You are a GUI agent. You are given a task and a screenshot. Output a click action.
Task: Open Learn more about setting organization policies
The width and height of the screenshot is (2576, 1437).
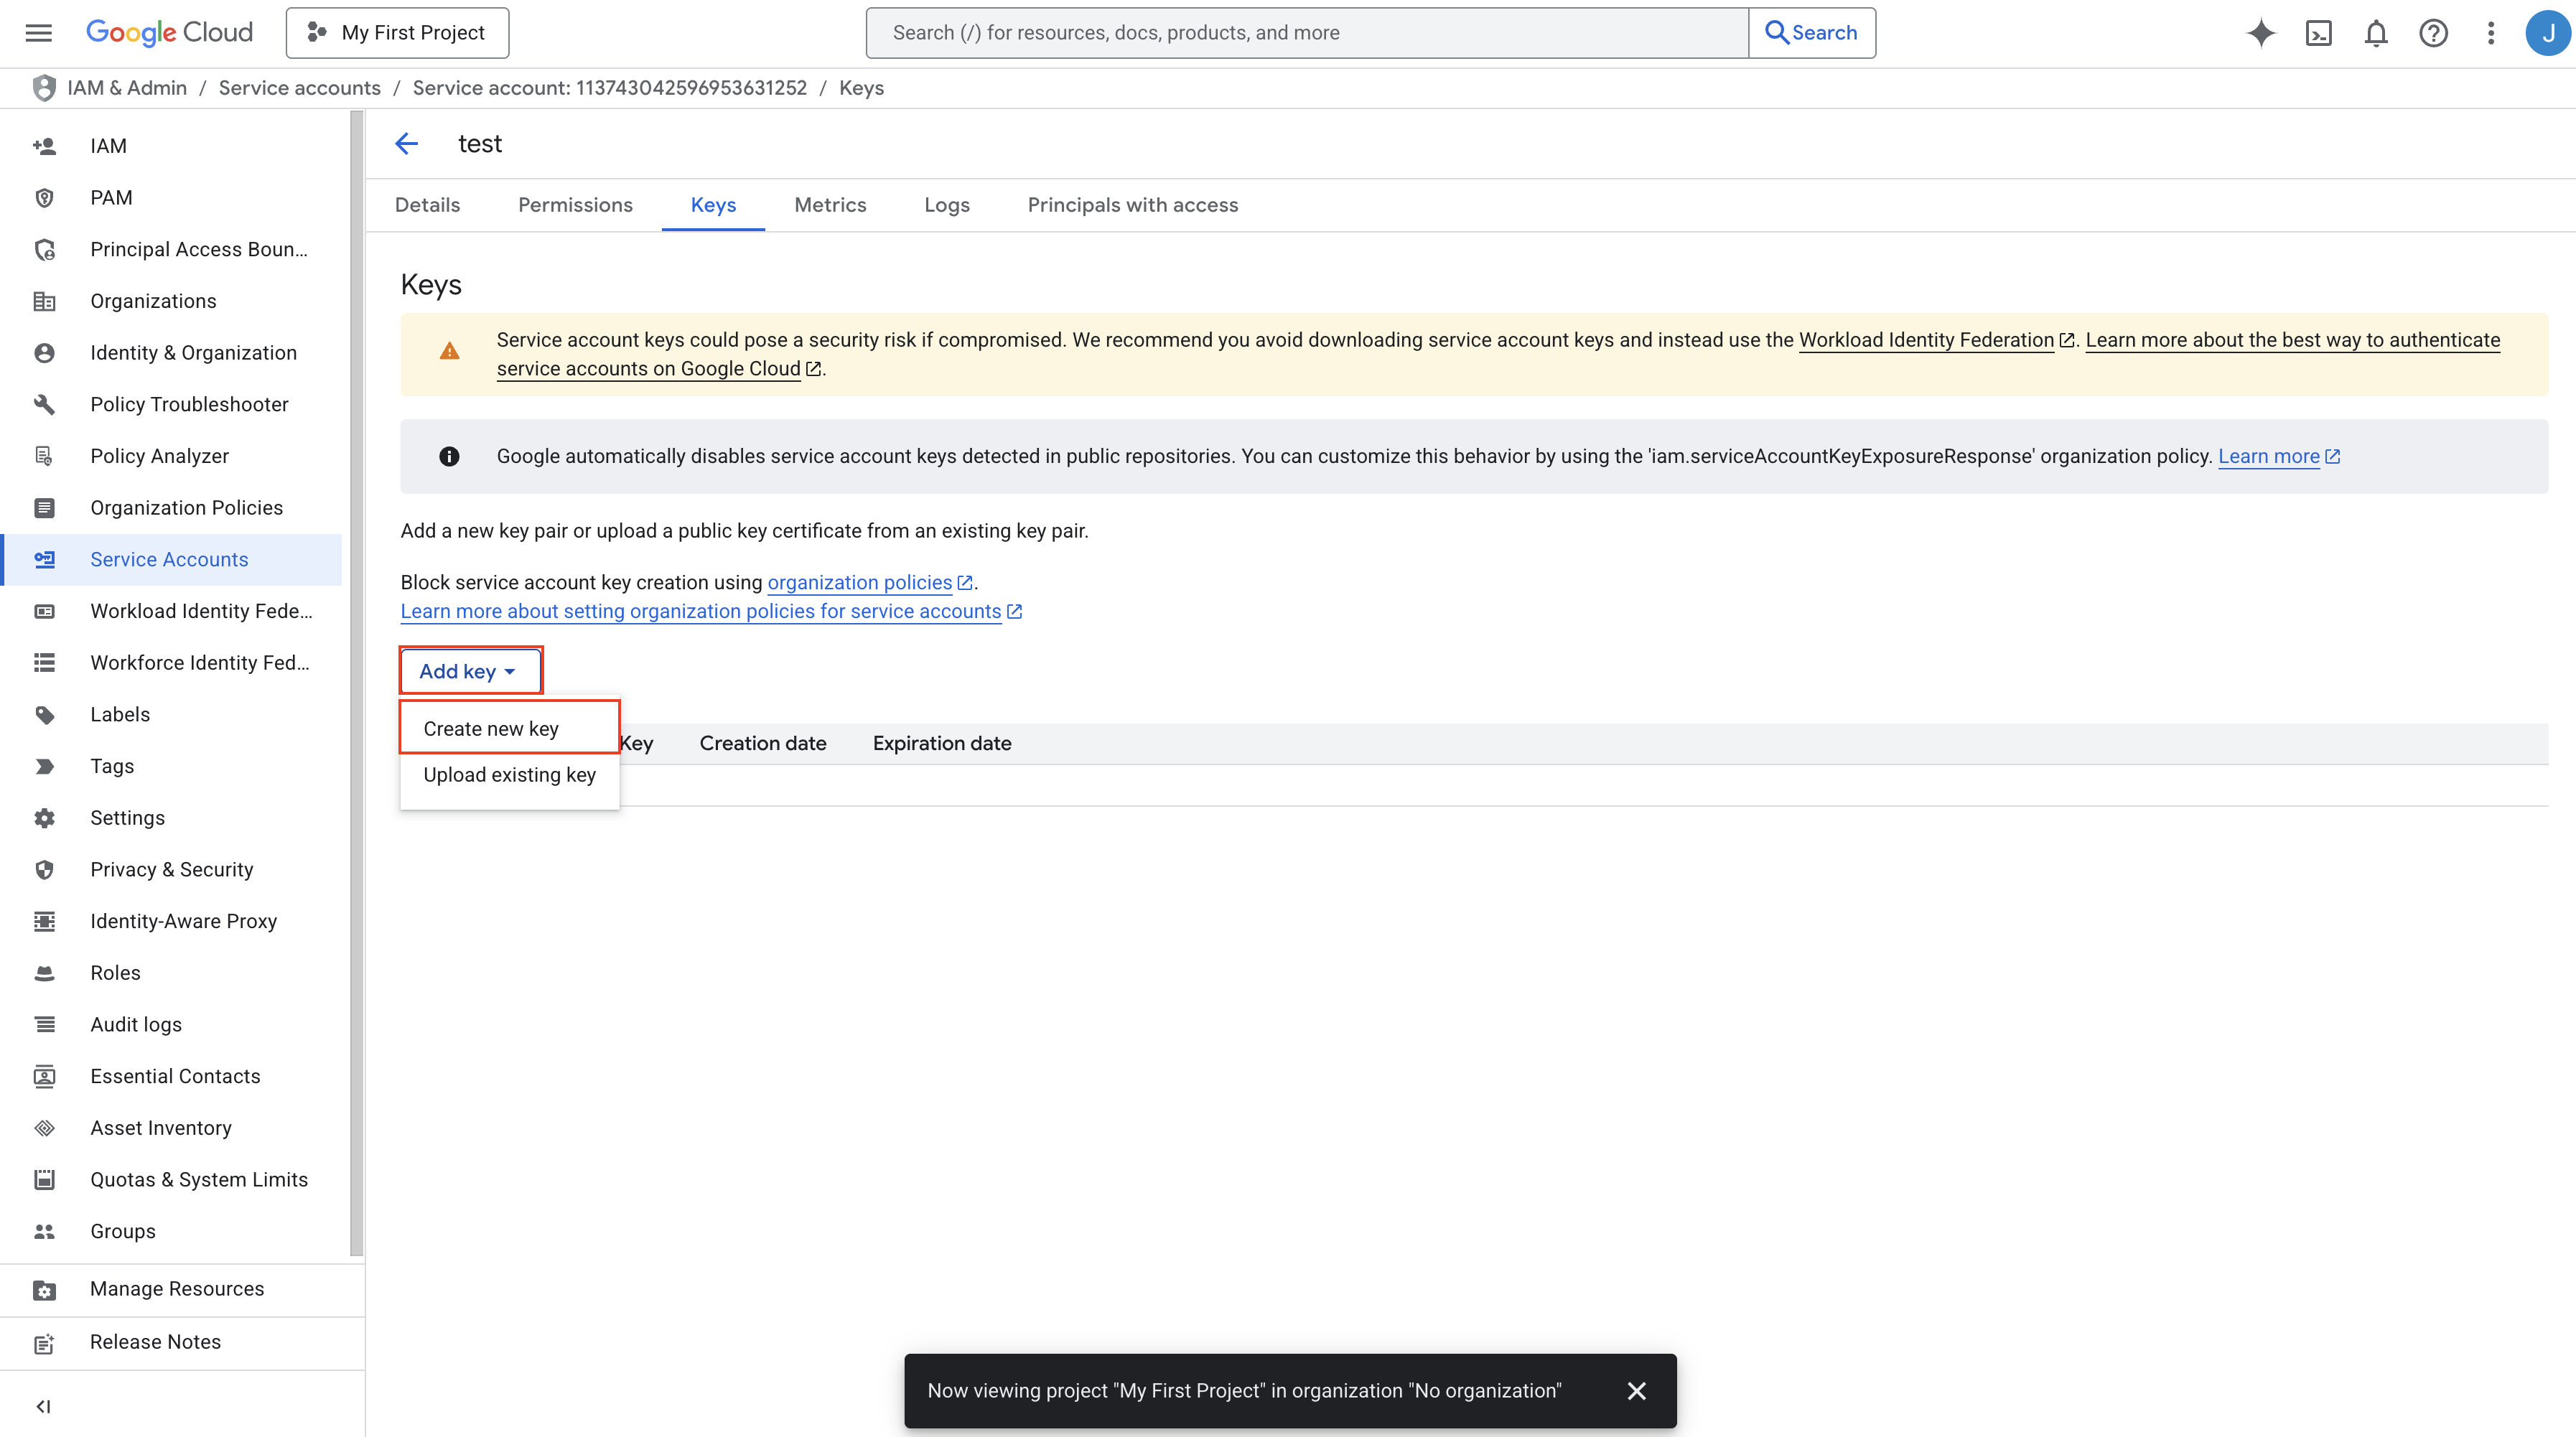[x=700, y=611]
